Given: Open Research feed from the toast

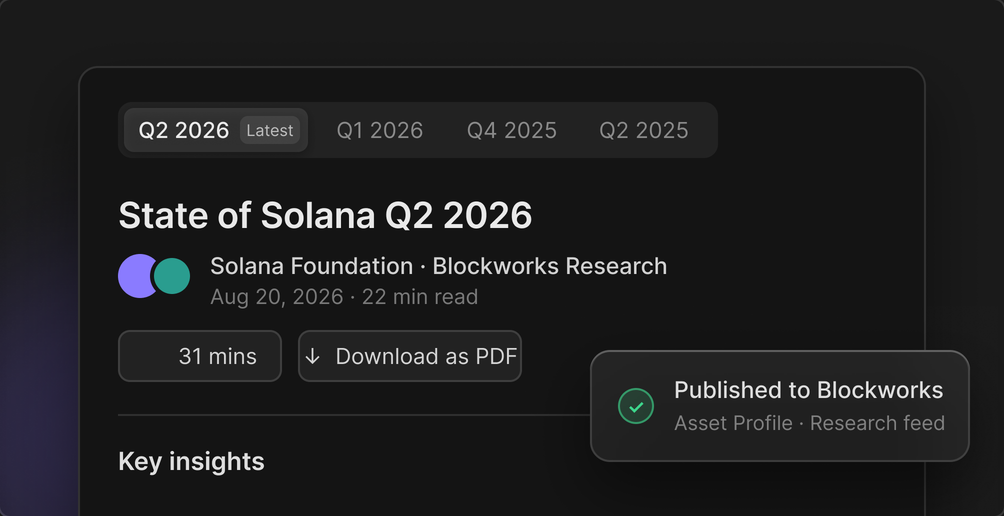Looking at the screenshot, I should point(877,423).
